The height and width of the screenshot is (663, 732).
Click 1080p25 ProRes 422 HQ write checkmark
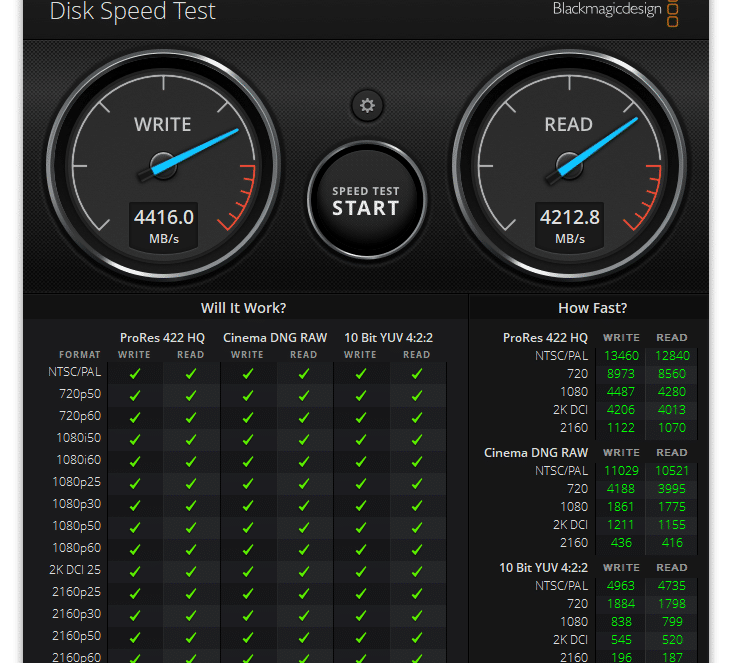pos(135,483)
